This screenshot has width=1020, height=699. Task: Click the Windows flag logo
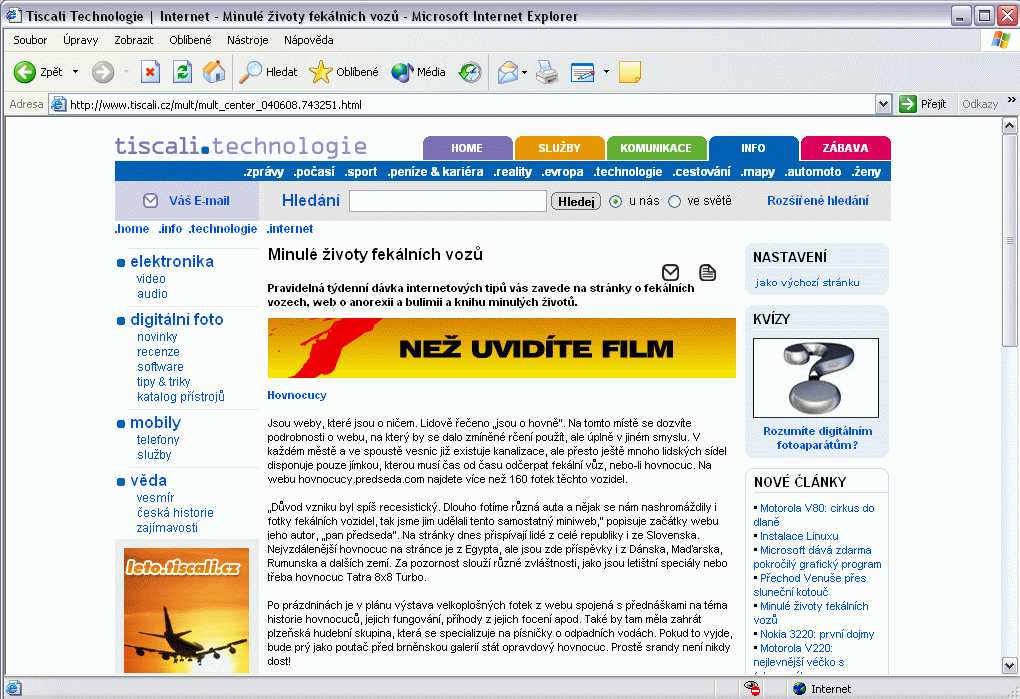pyautogui.click(x=1001, y=40)
